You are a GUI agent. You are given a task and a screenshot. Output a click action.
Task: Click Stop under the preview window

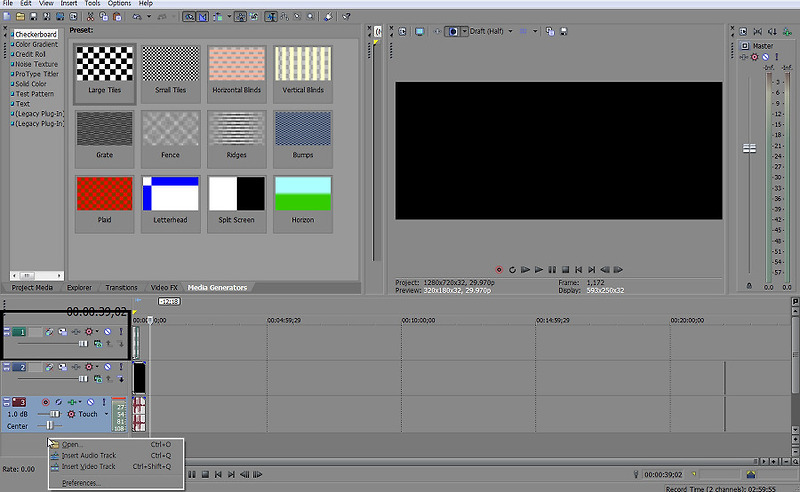click(x=565, y=269)
